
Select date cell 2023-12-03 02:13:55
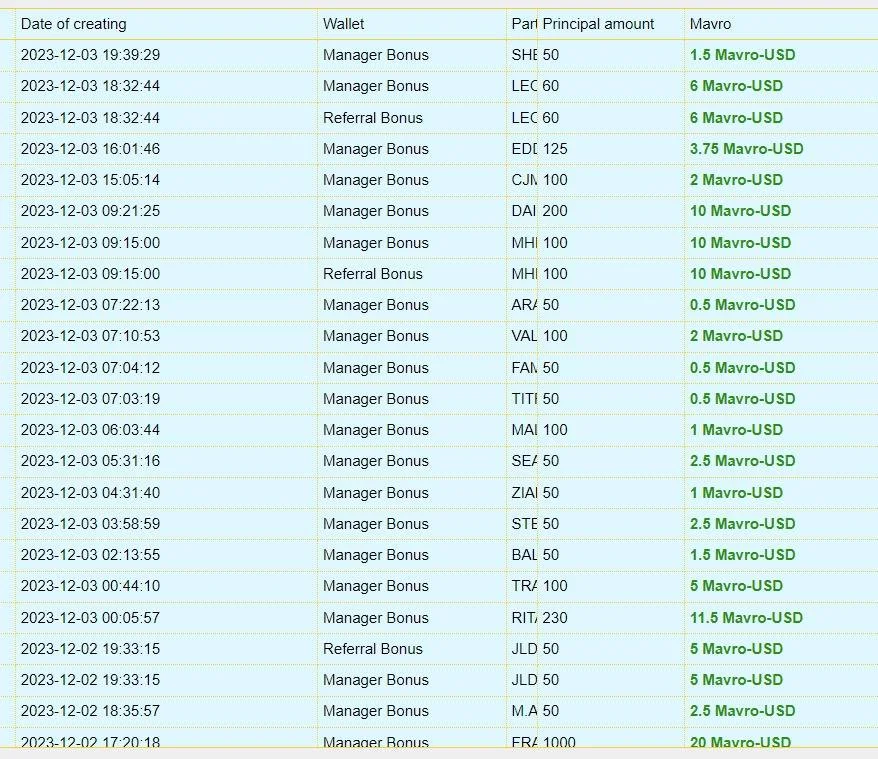click(x=90, y=555)
